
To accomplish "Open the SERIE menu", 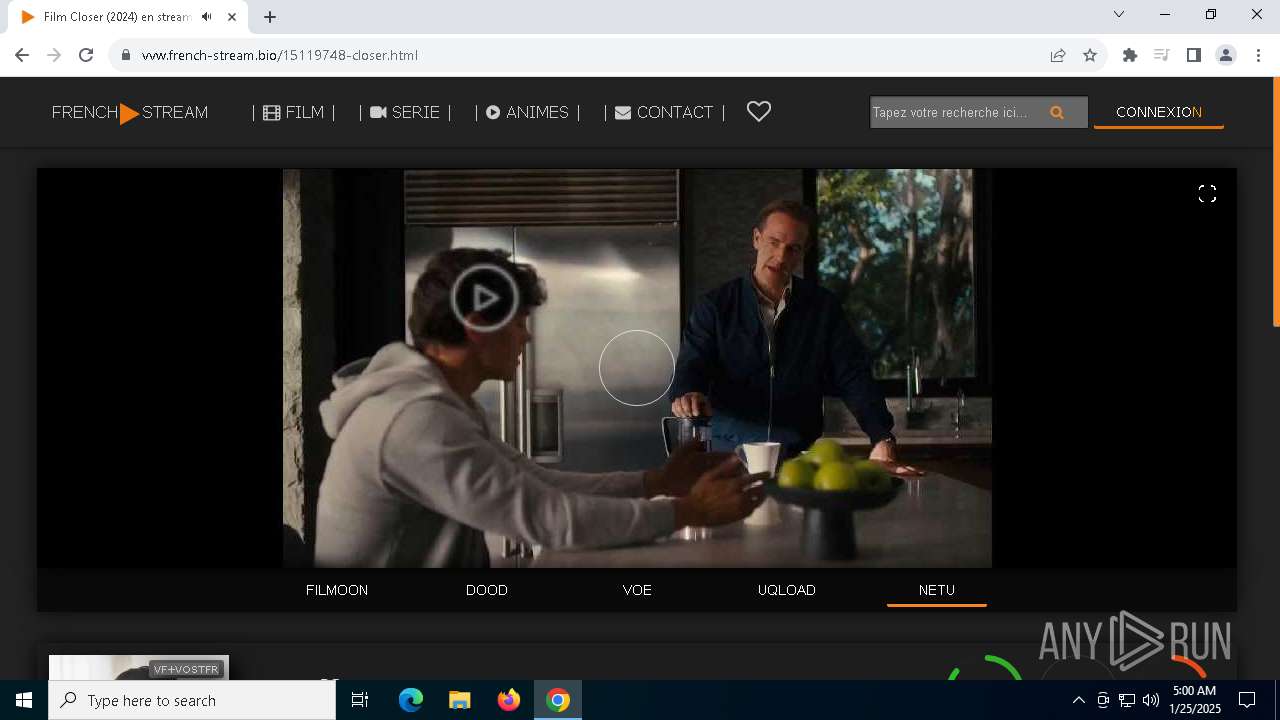I will pos(405,112).
